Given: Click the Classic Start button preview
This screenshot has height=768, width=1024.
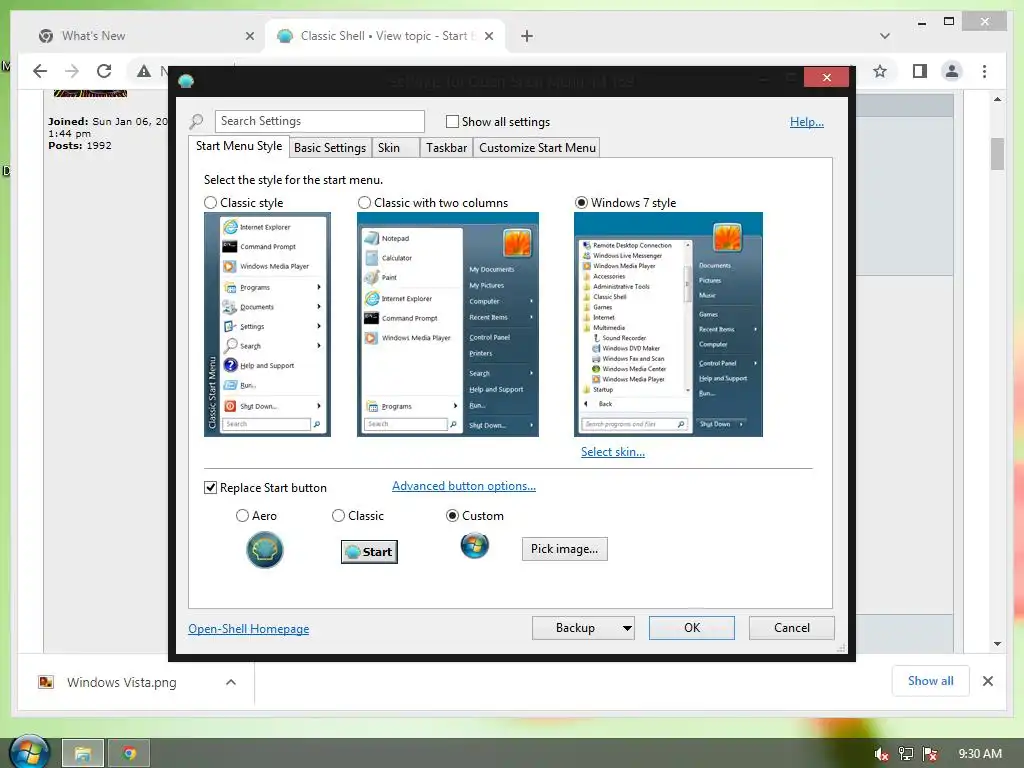Looking at the screenshot, I should click(x=369, y=552).
